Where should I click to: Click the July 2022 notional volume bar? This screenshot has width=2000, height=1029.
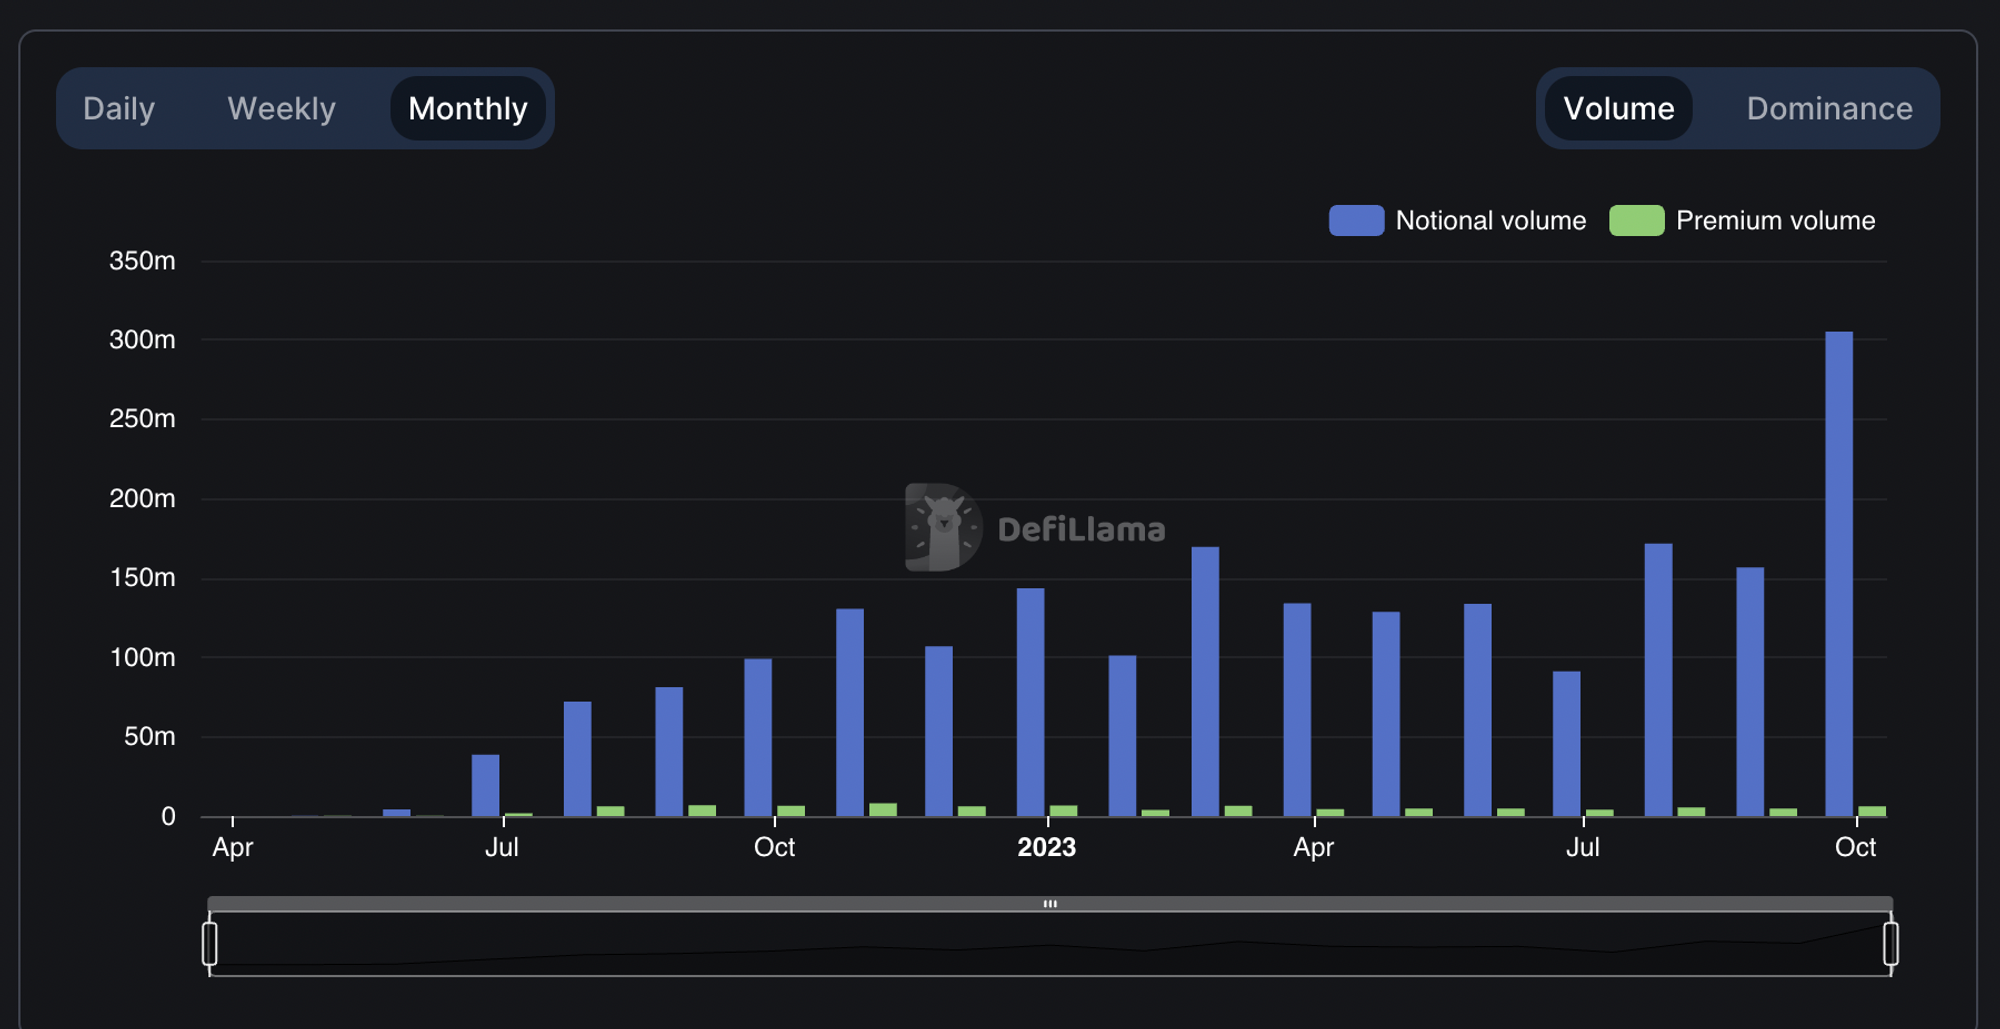point(485,785)
